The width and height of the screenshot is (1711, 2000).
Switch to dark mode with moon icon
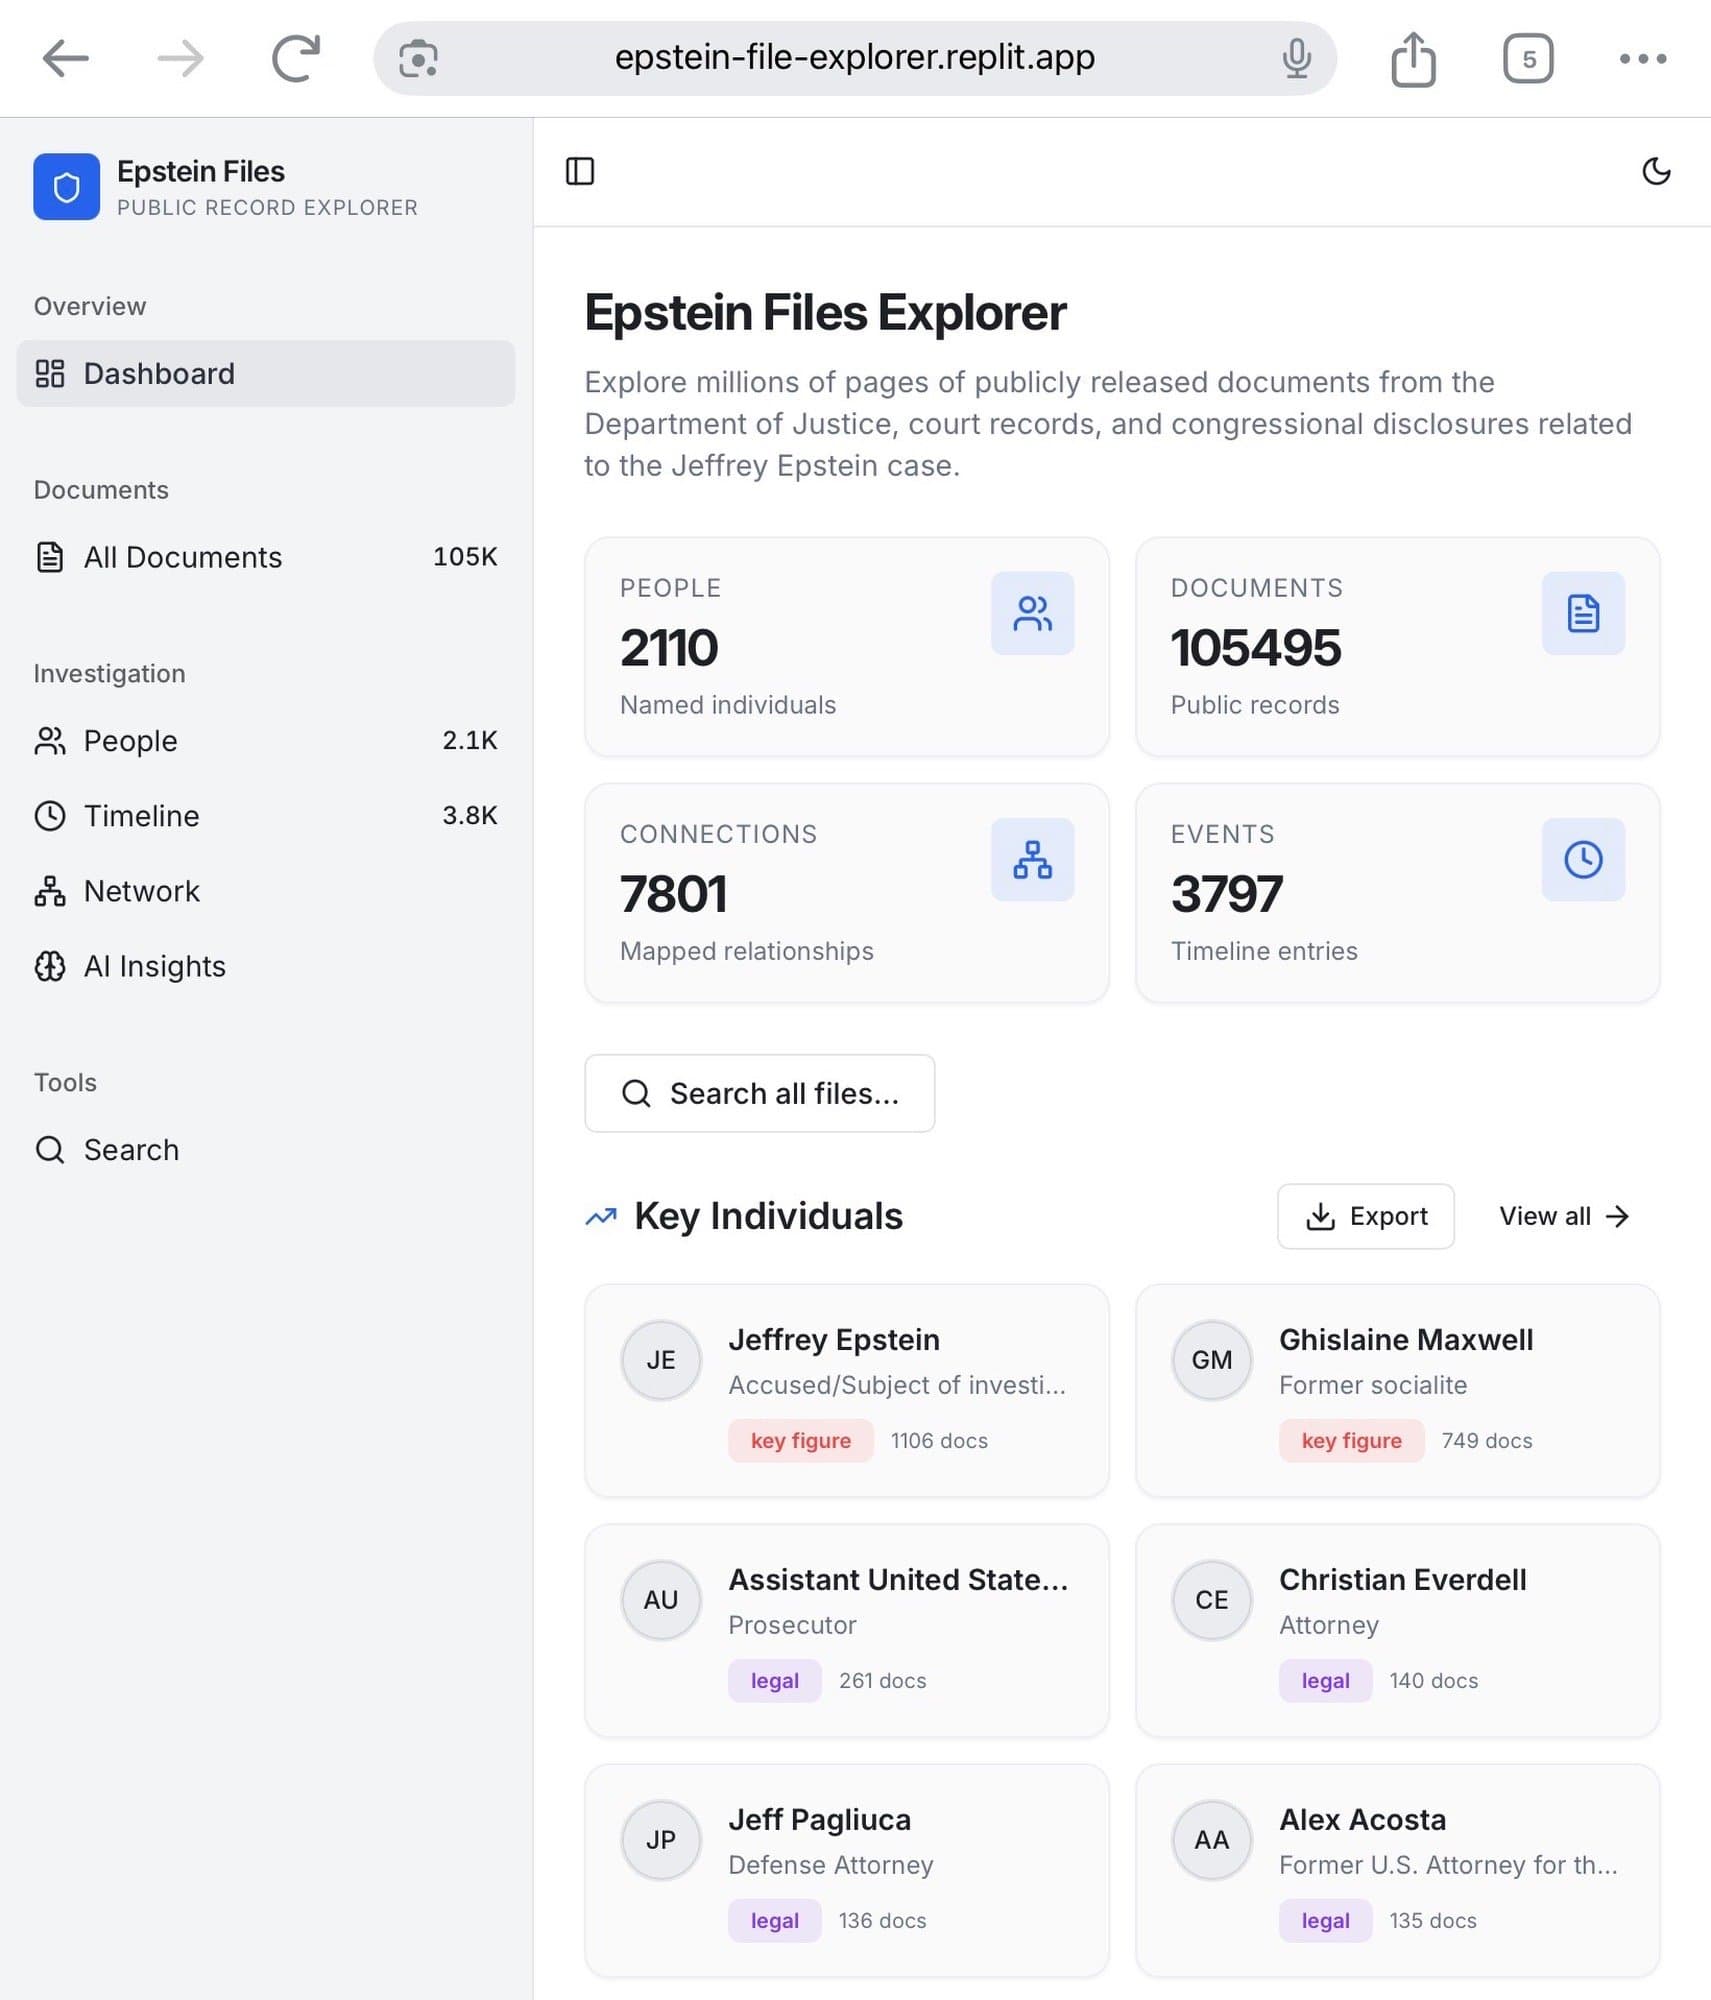tap(1656, 171)
